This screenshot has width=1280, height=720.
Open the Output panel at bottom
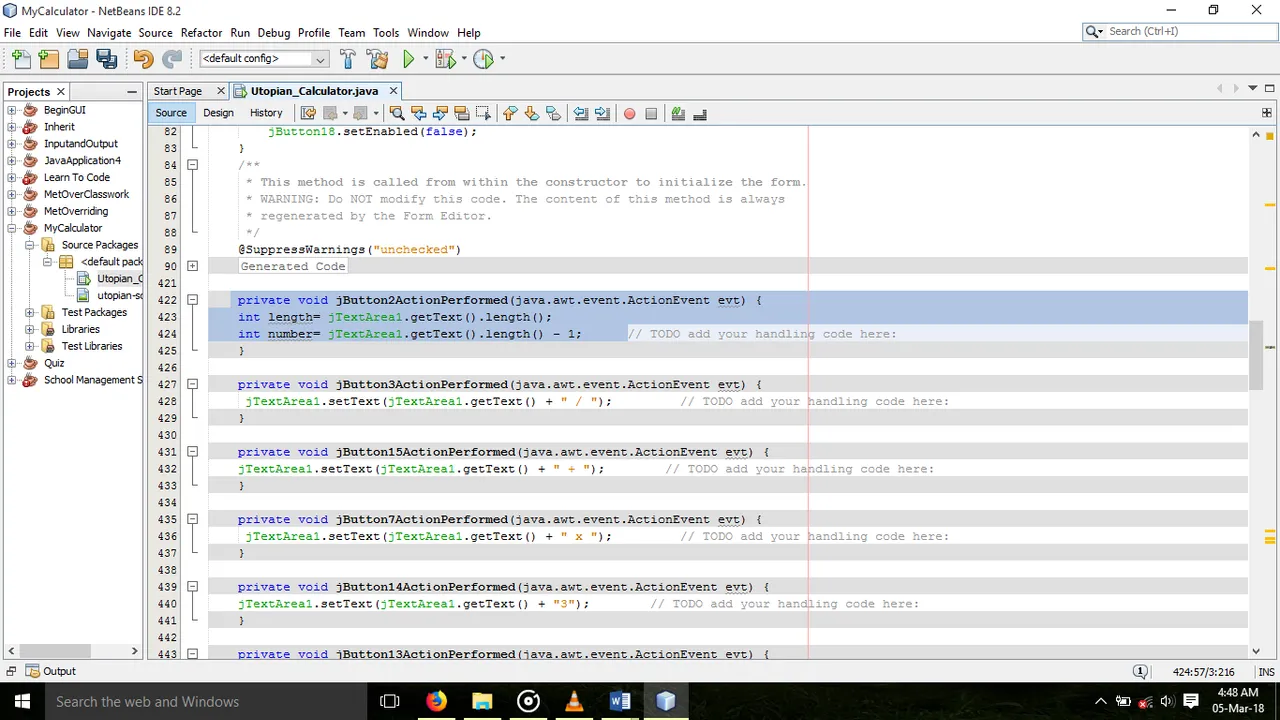[51, 671]
